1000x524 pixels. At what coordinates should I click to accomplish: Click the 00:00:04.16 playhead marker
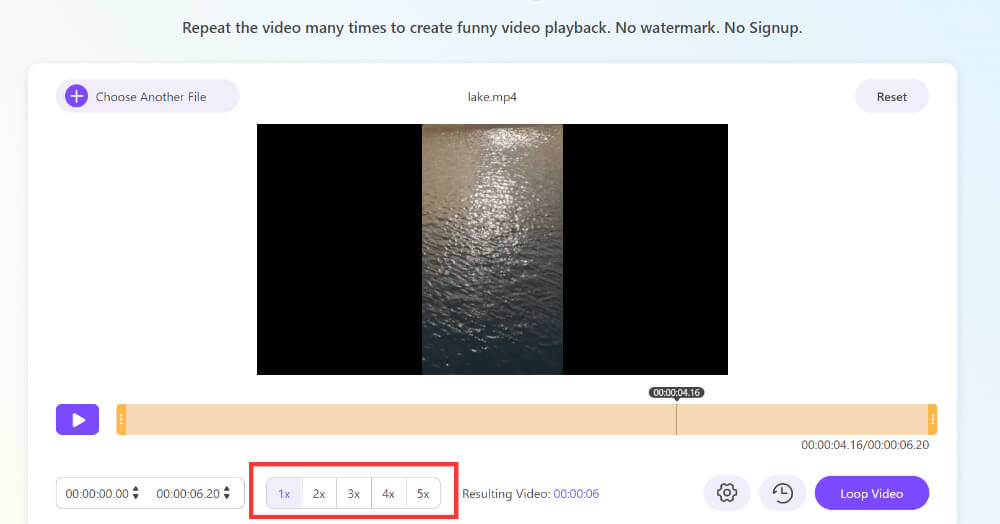[x=676, y=393]
